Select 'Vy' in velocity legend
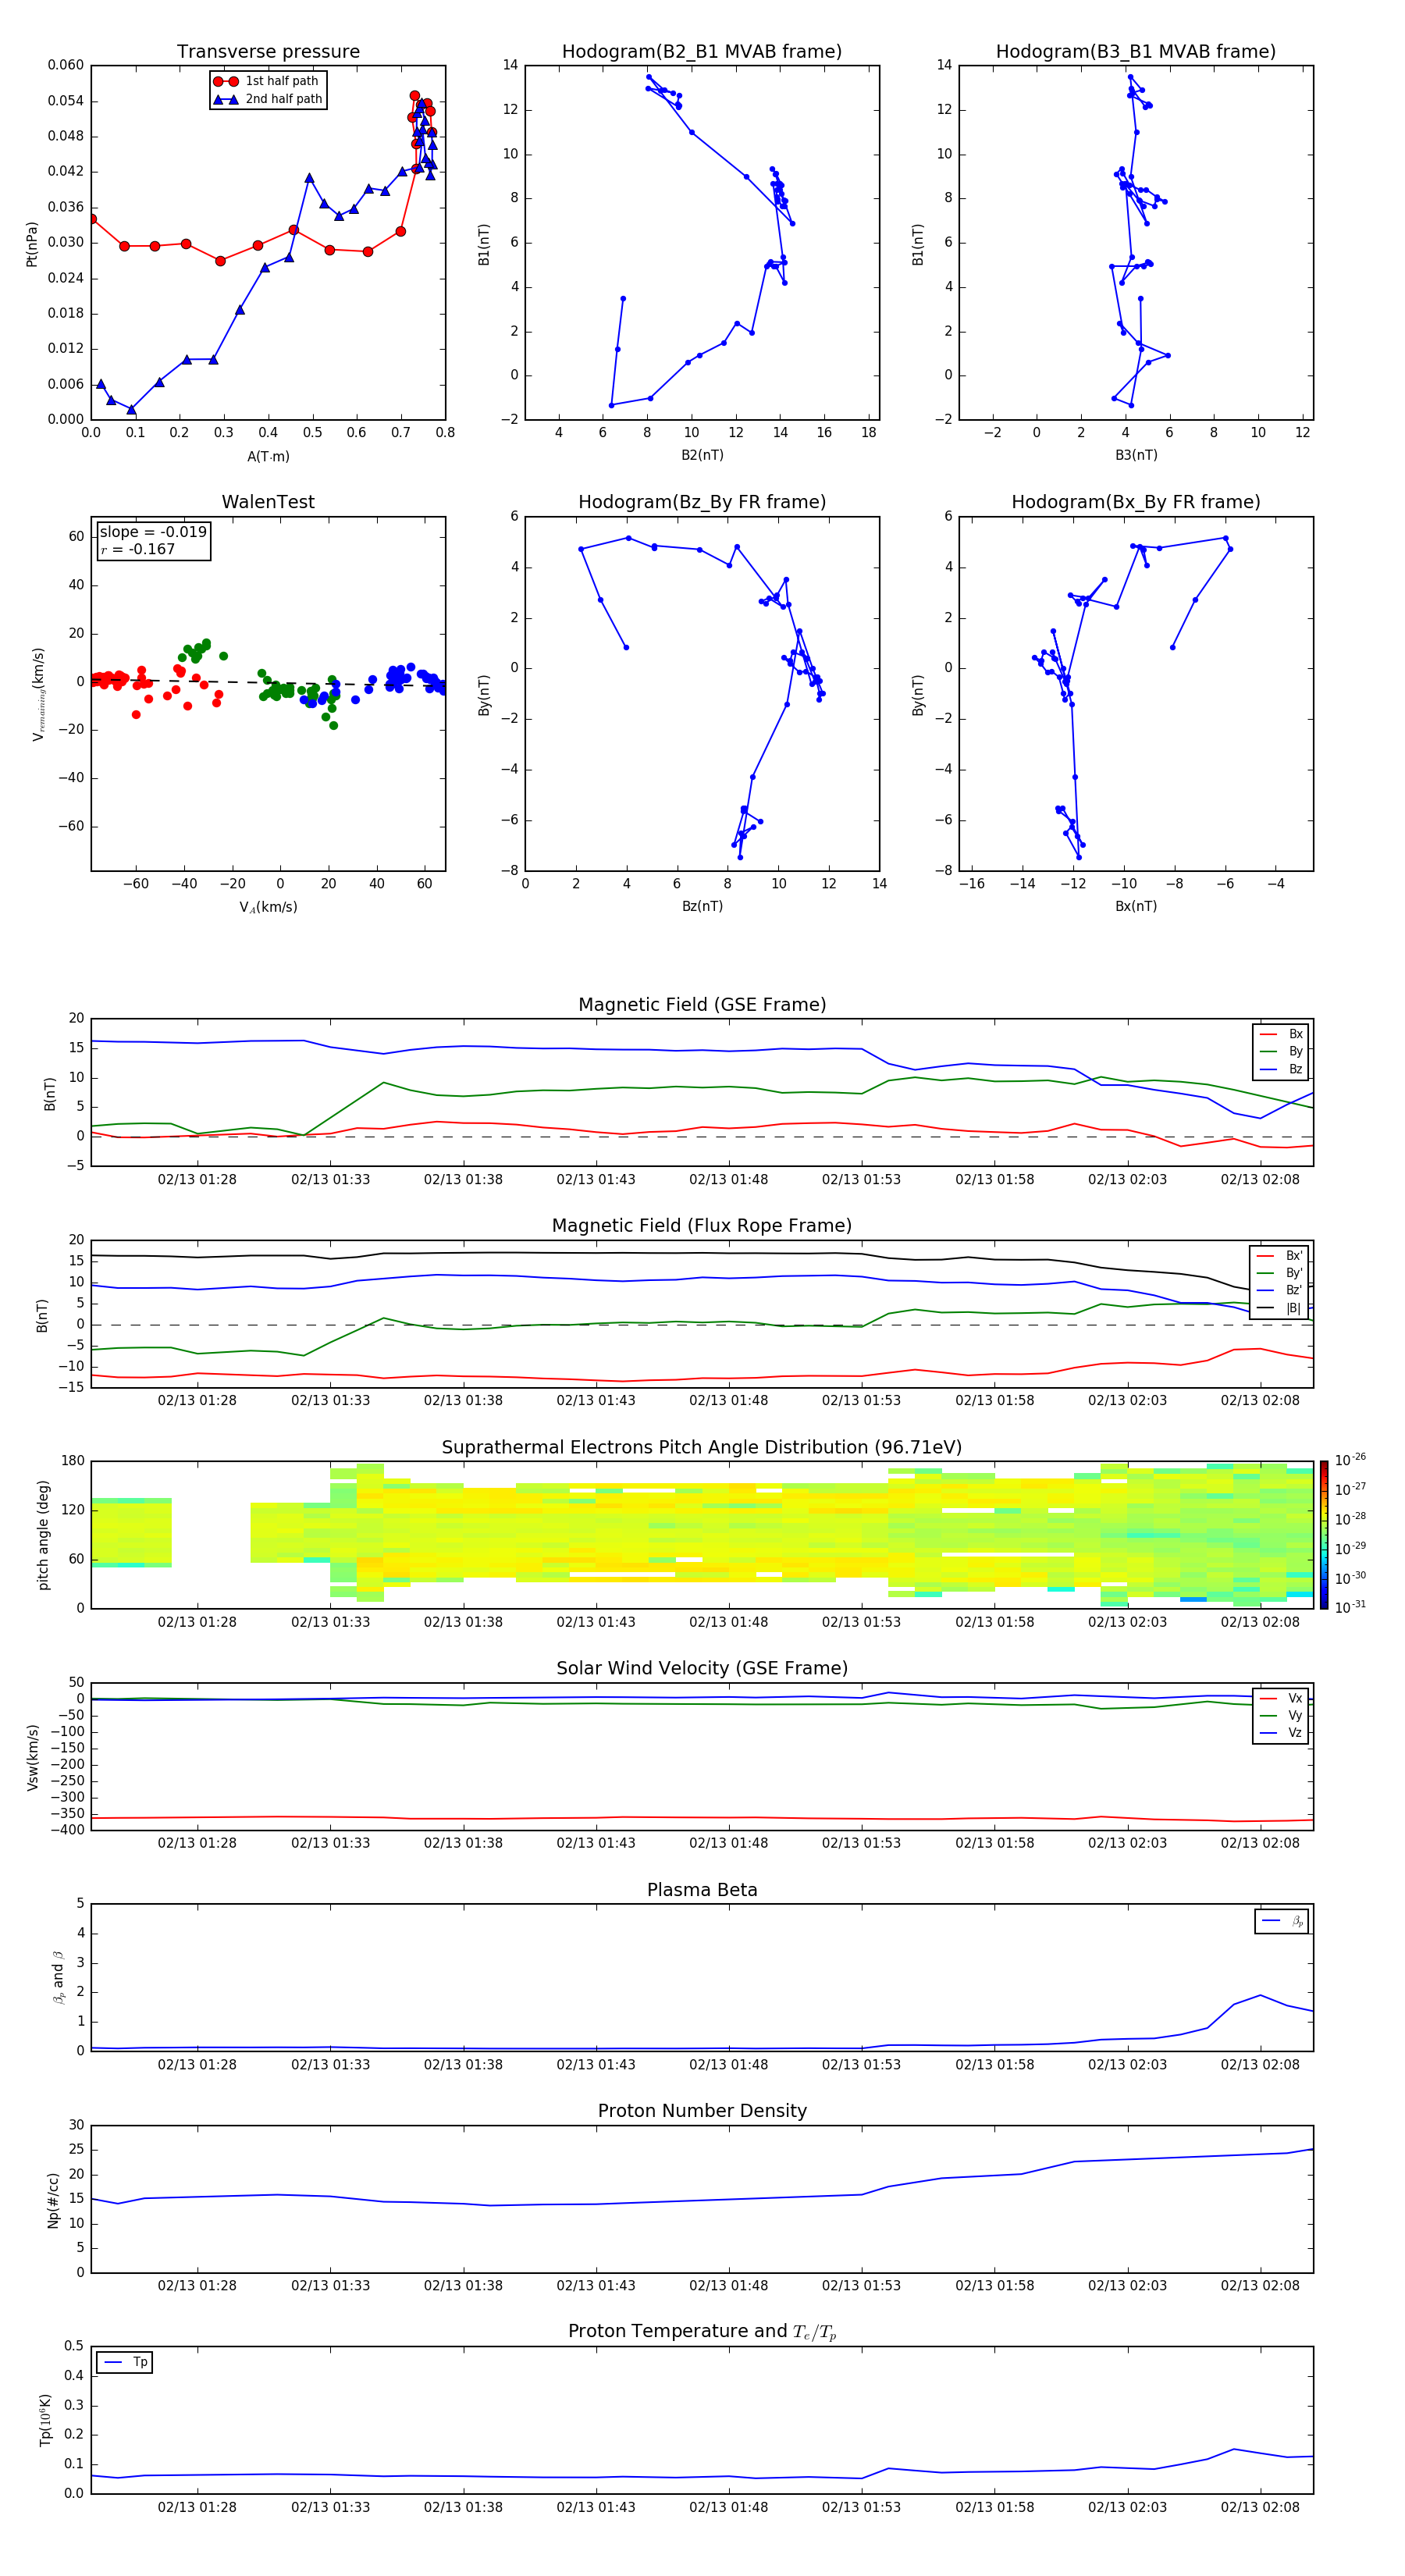 1282,1716
